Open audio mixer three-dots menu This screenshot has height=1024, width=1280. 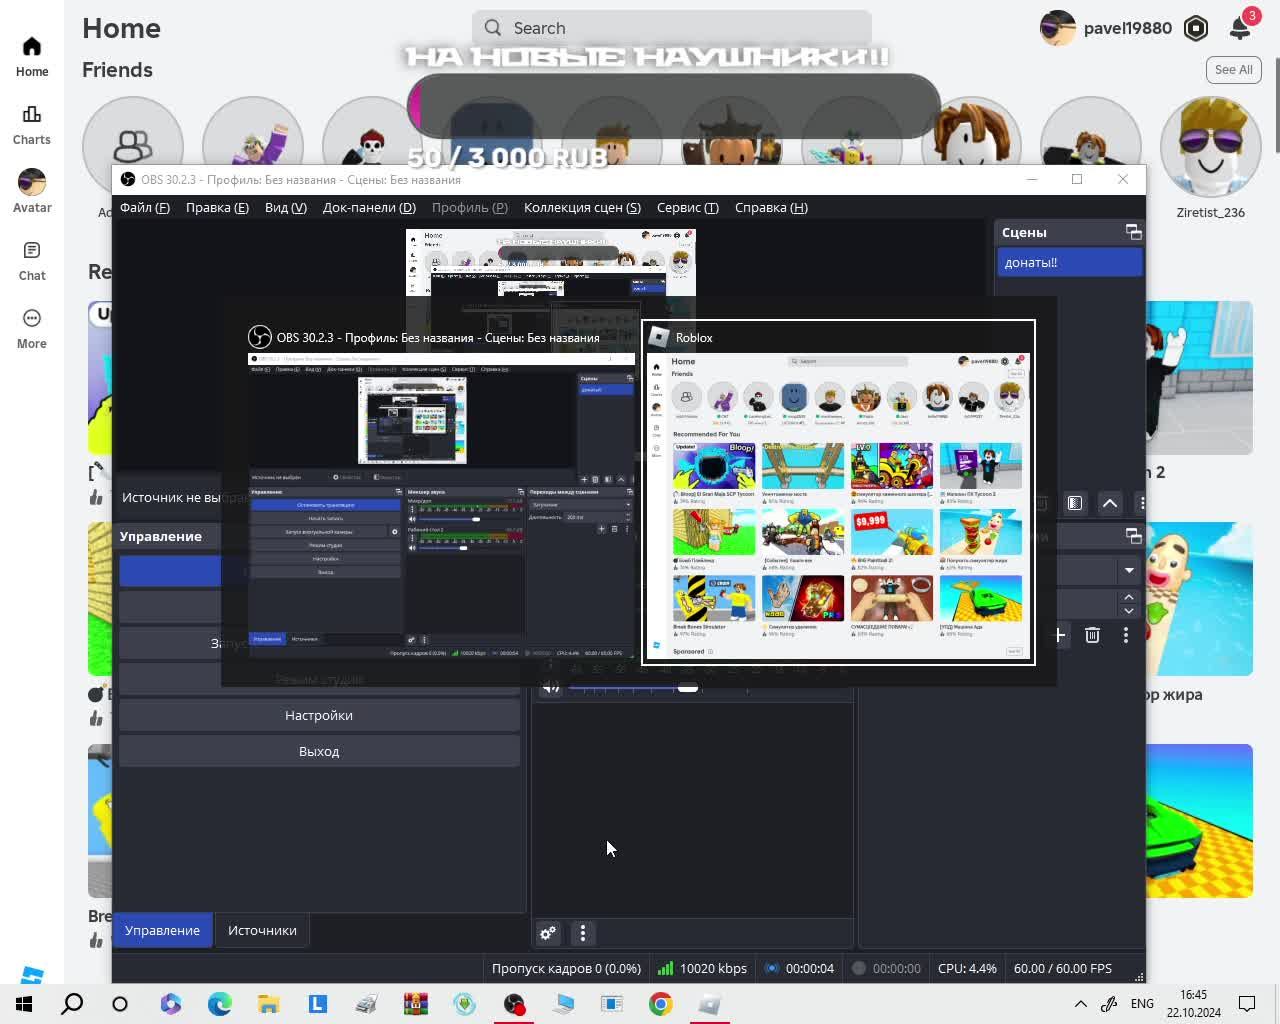pyautogui.click(x=583, y=933)
